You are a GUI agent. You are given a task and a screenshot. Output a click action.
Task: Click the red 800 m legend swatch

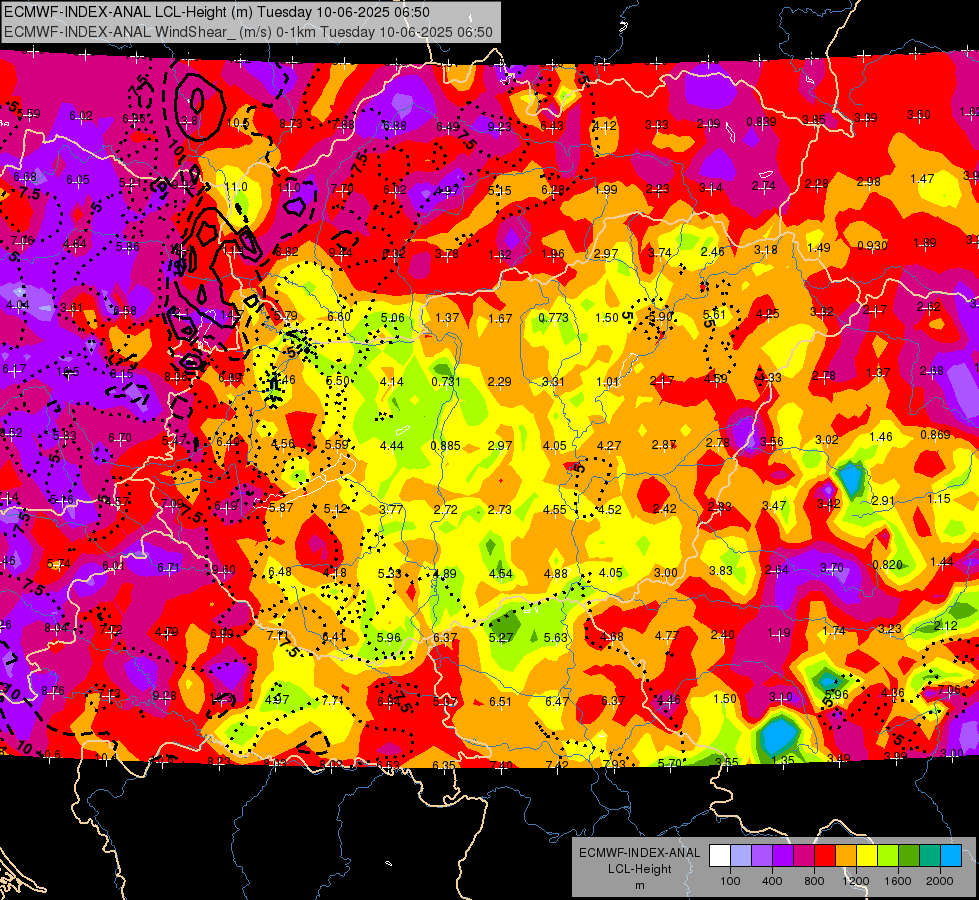pos(825,856)
